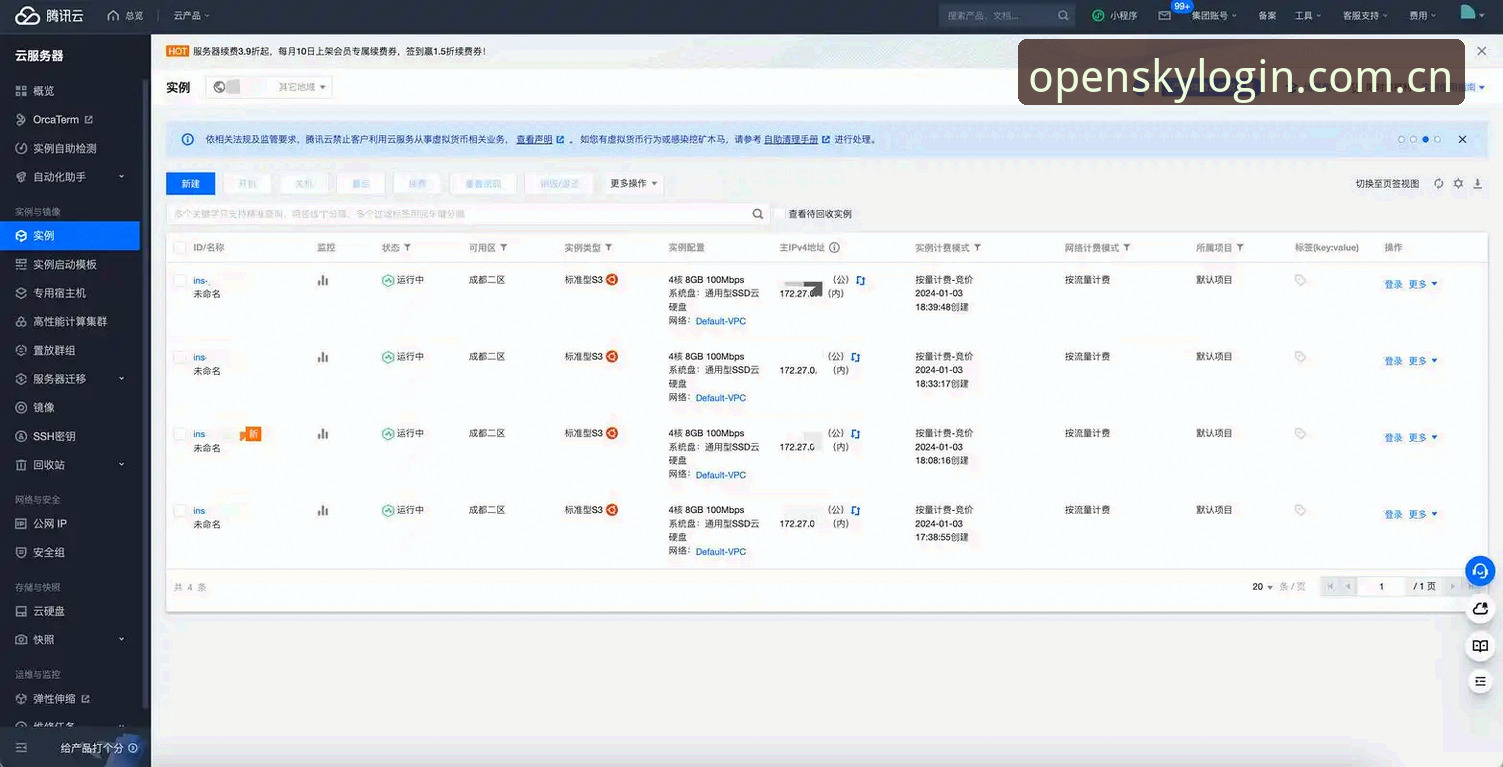Open the documentation book floating icon
Screen dimensions: 1503x767
tap(1480, 646)
